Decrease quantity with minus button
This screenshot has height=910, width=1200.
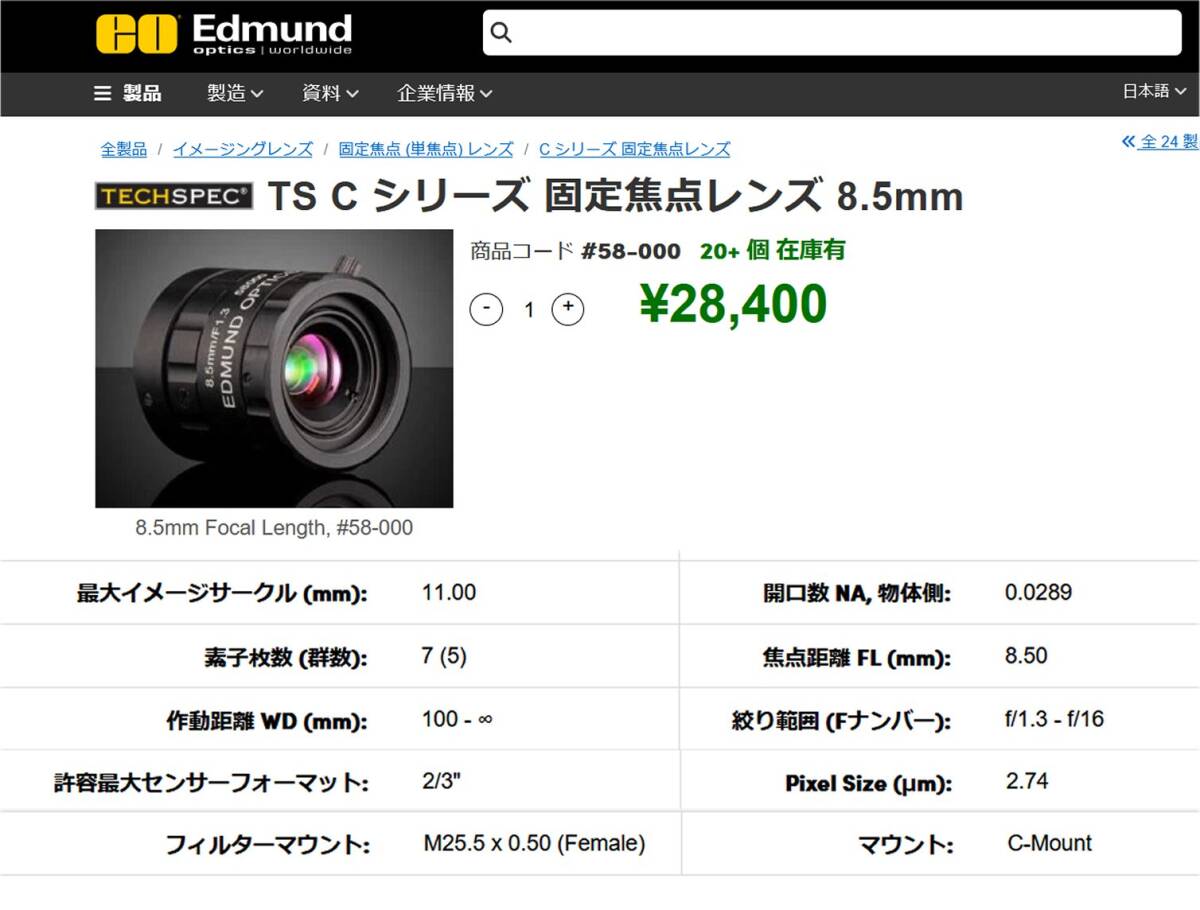(486, 309)
